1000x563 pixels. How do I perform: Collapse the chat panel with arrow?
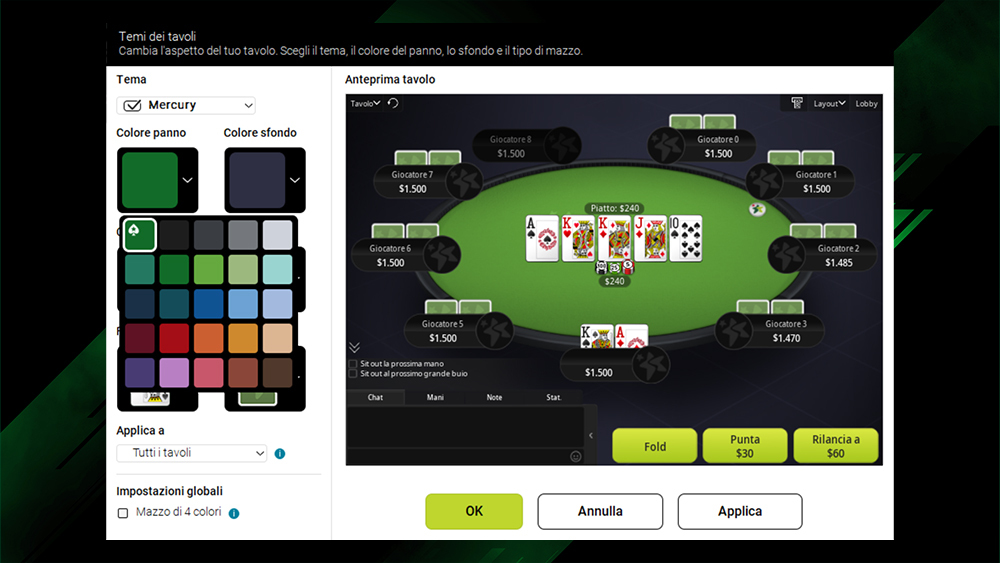point(591,435)
